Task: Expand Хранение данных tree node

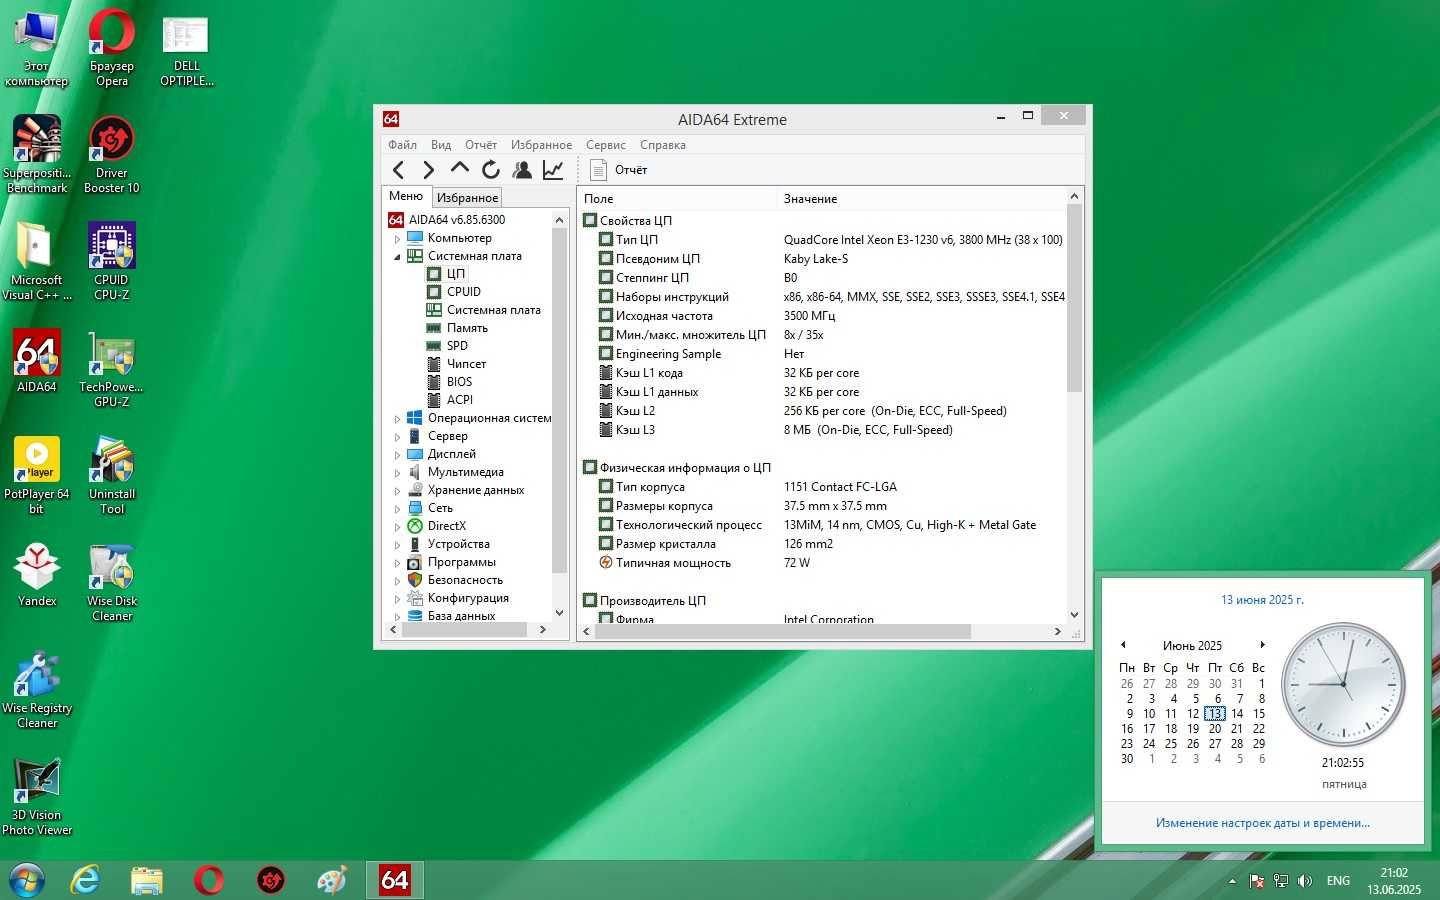Action: click(397, 491)
